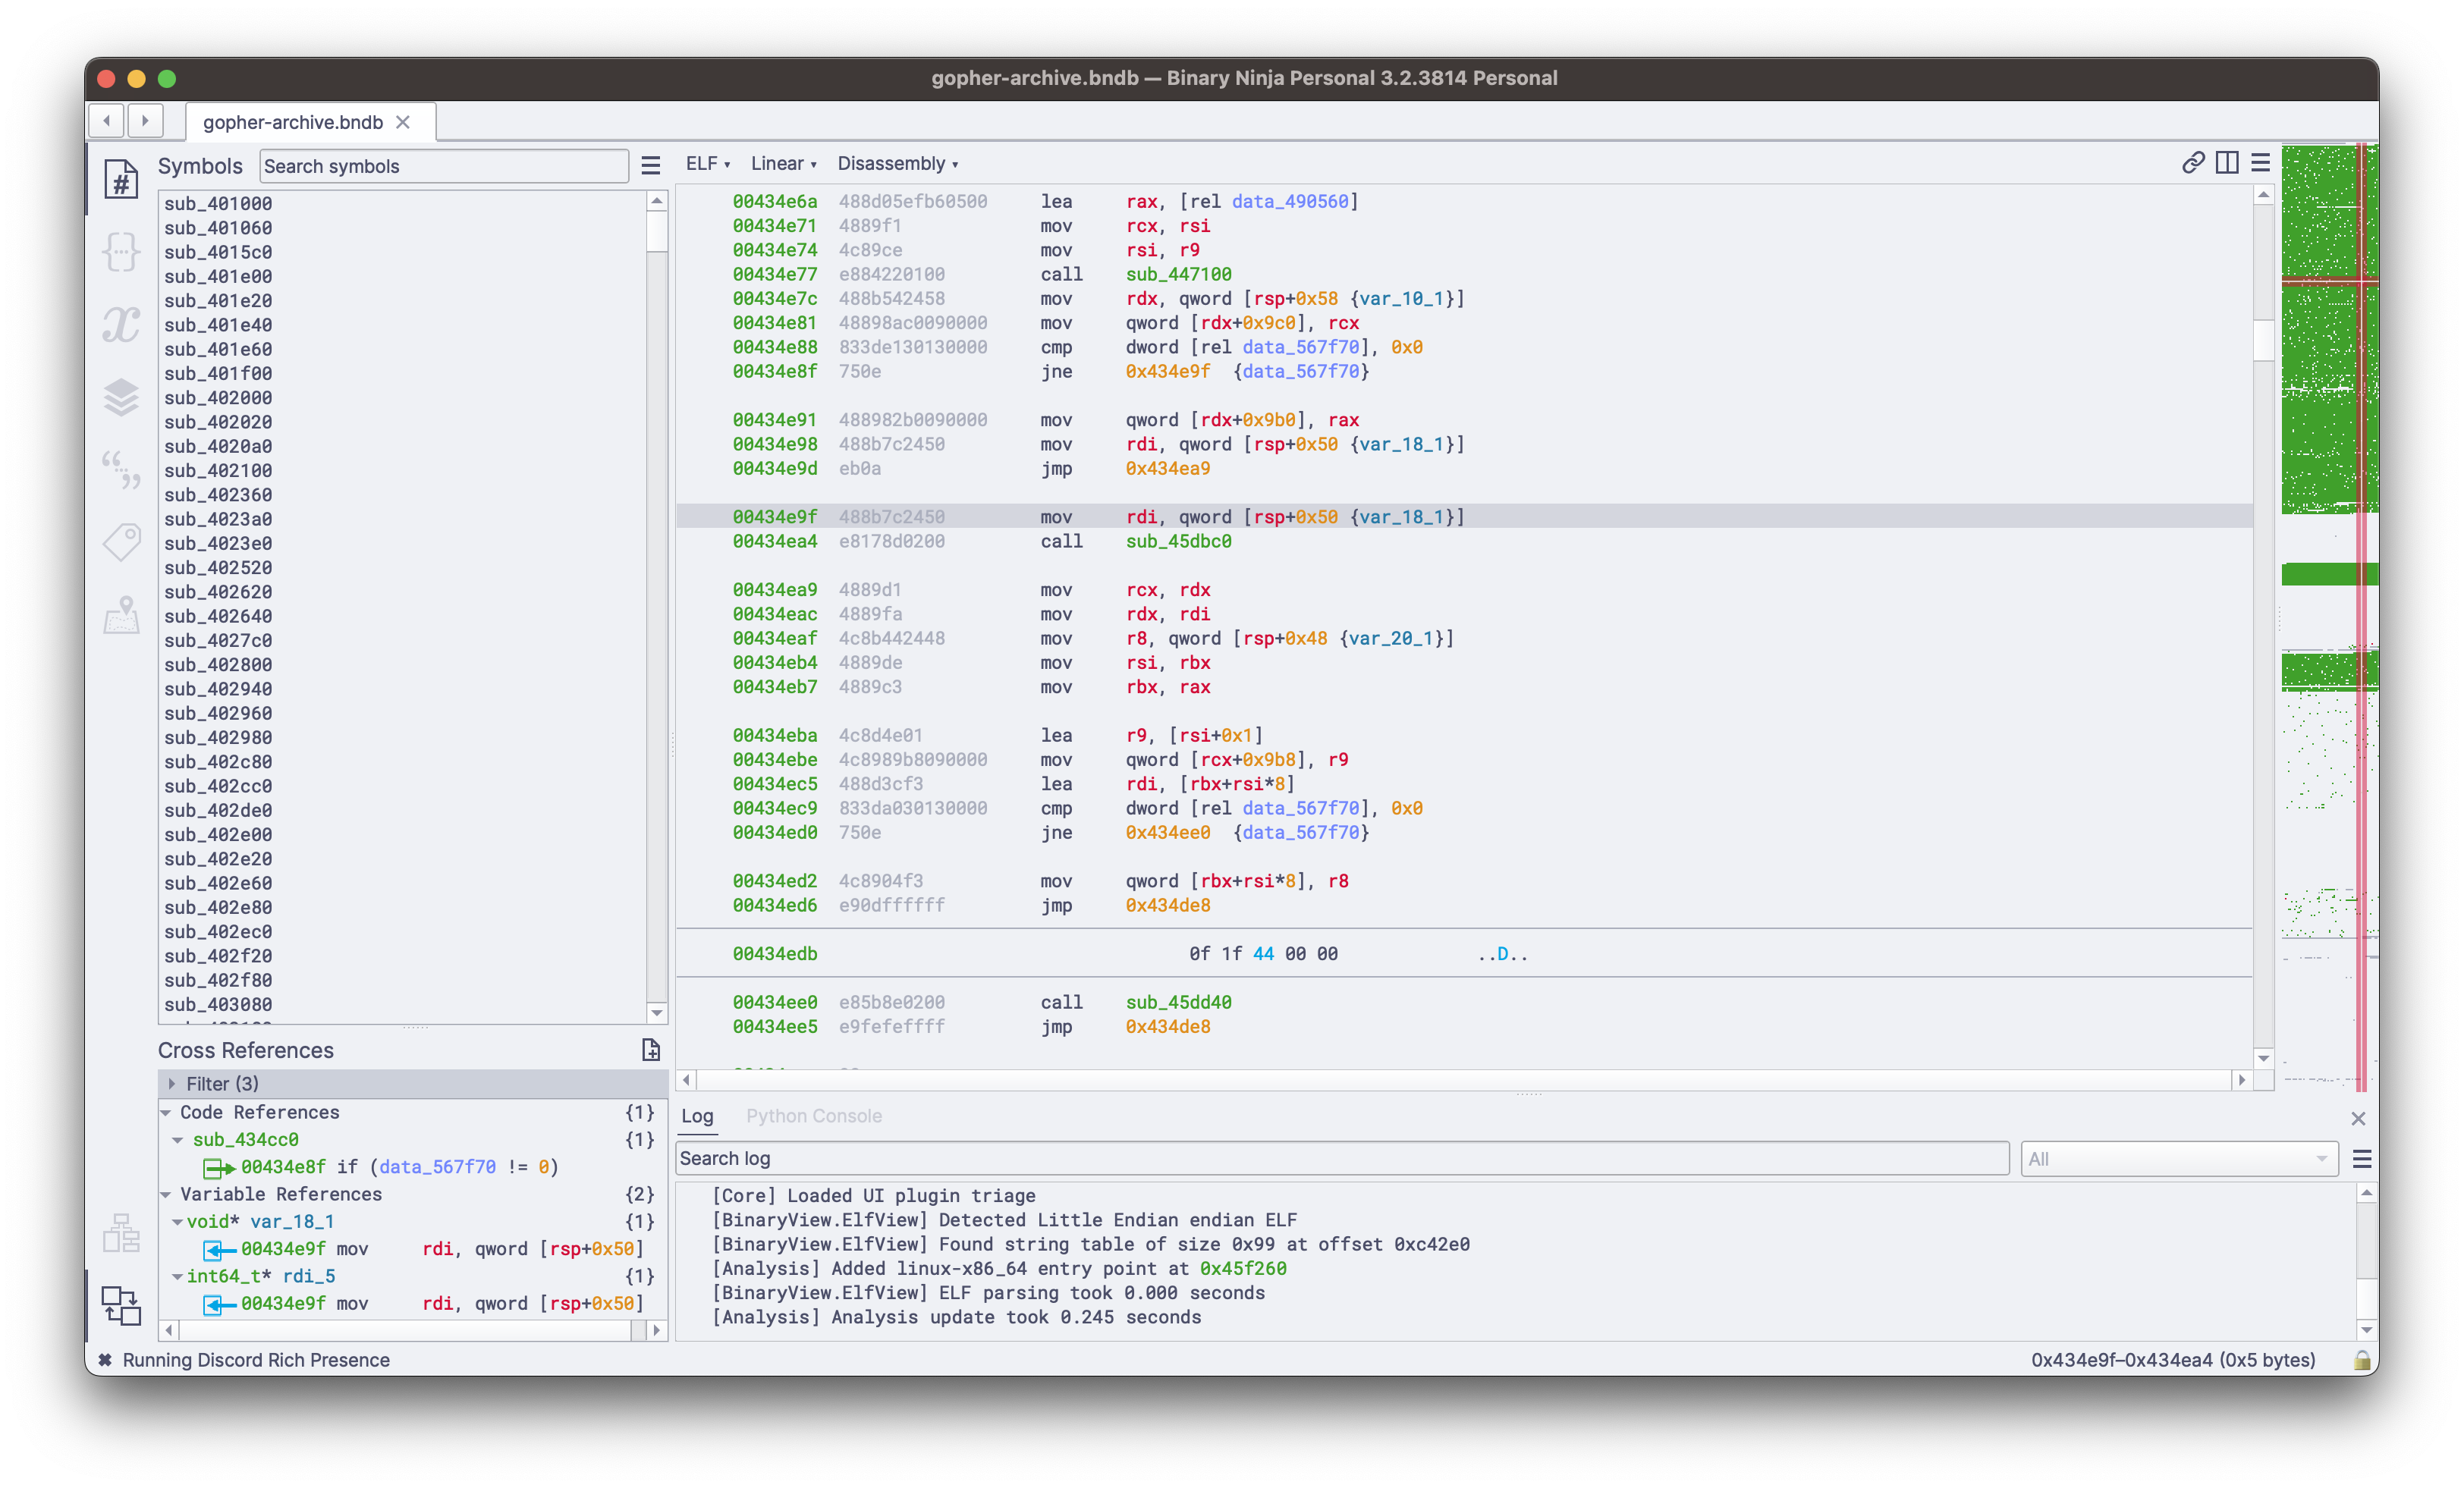Open the Symbols sidebar icon
2464x1488 pixels.
(121, 179)
